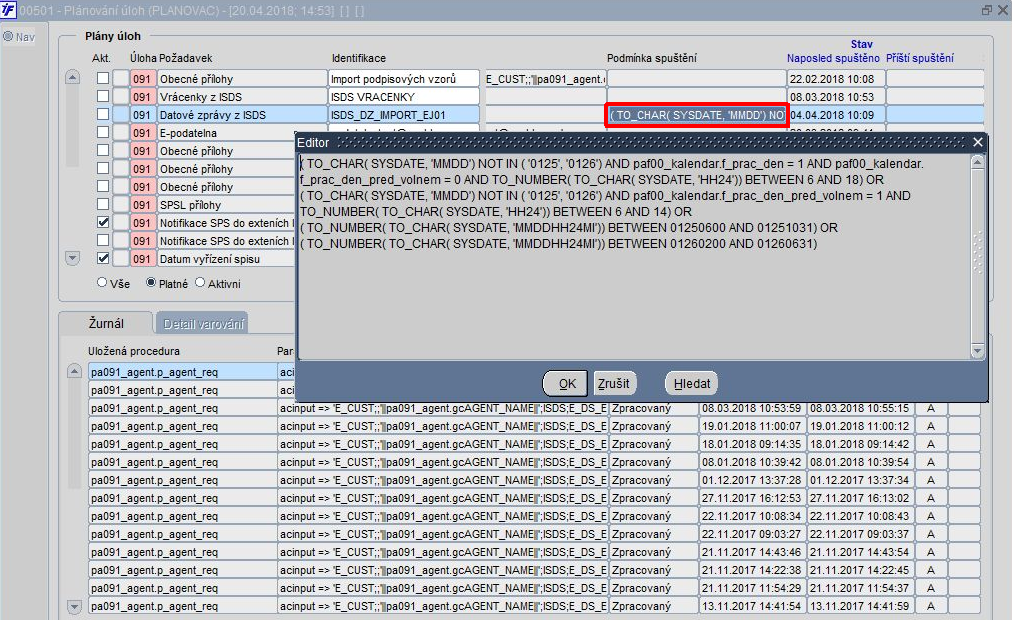Restore the window using title bar icon
Image resolution: width=1012 pixels, height=620 pixels.
coord(987,10)
